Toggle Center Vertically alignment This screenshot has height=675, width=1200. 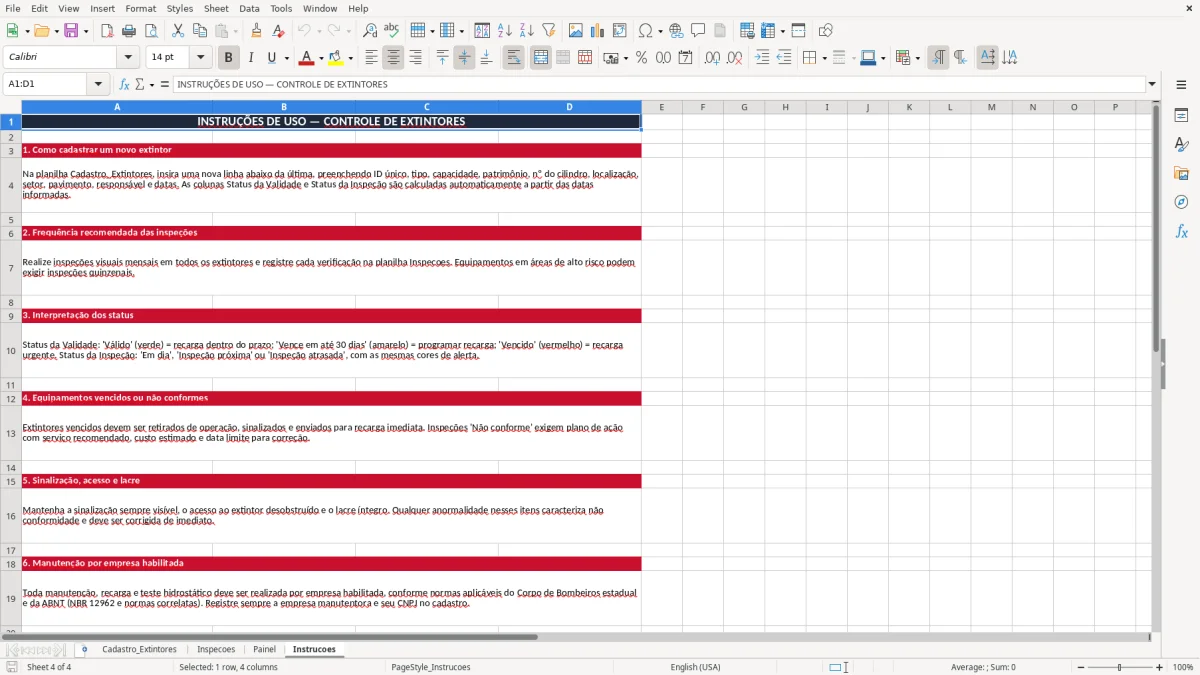coord(464,58)
